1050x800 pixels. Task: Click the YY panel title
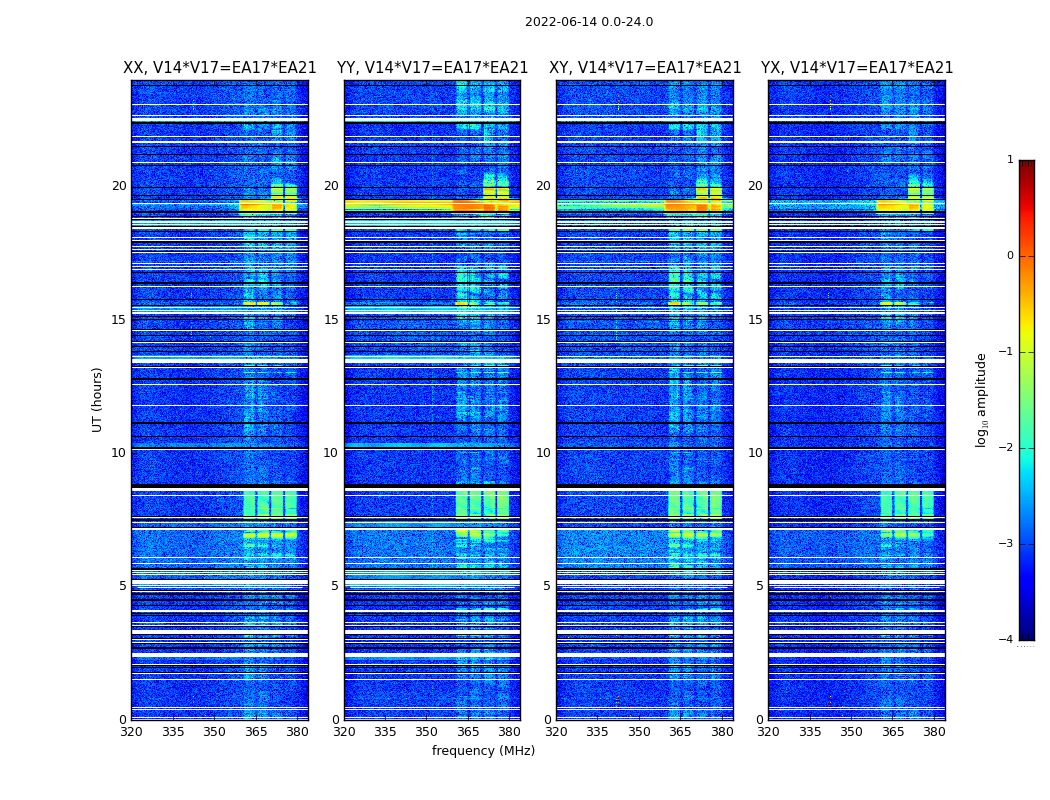pos(432,68)
